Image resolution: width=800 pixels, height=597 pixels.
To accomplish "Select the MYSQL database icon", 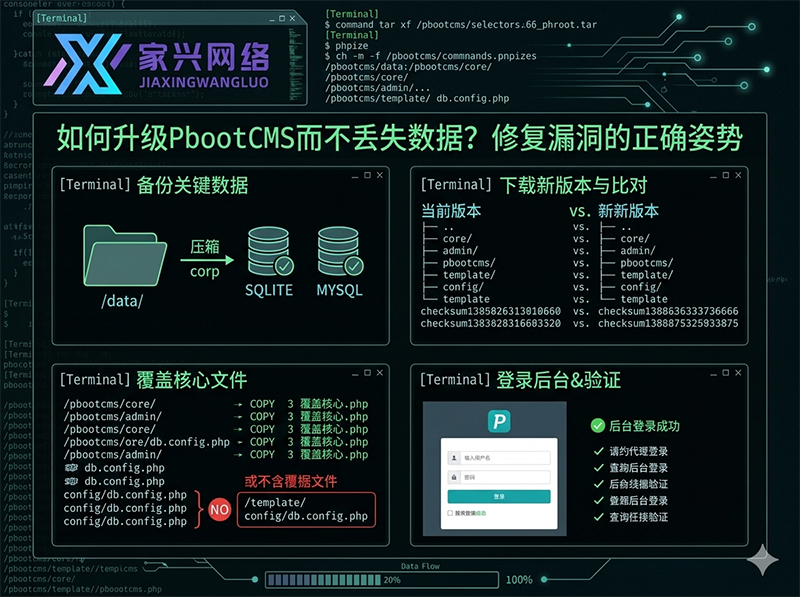I will [x=340, y=252].
